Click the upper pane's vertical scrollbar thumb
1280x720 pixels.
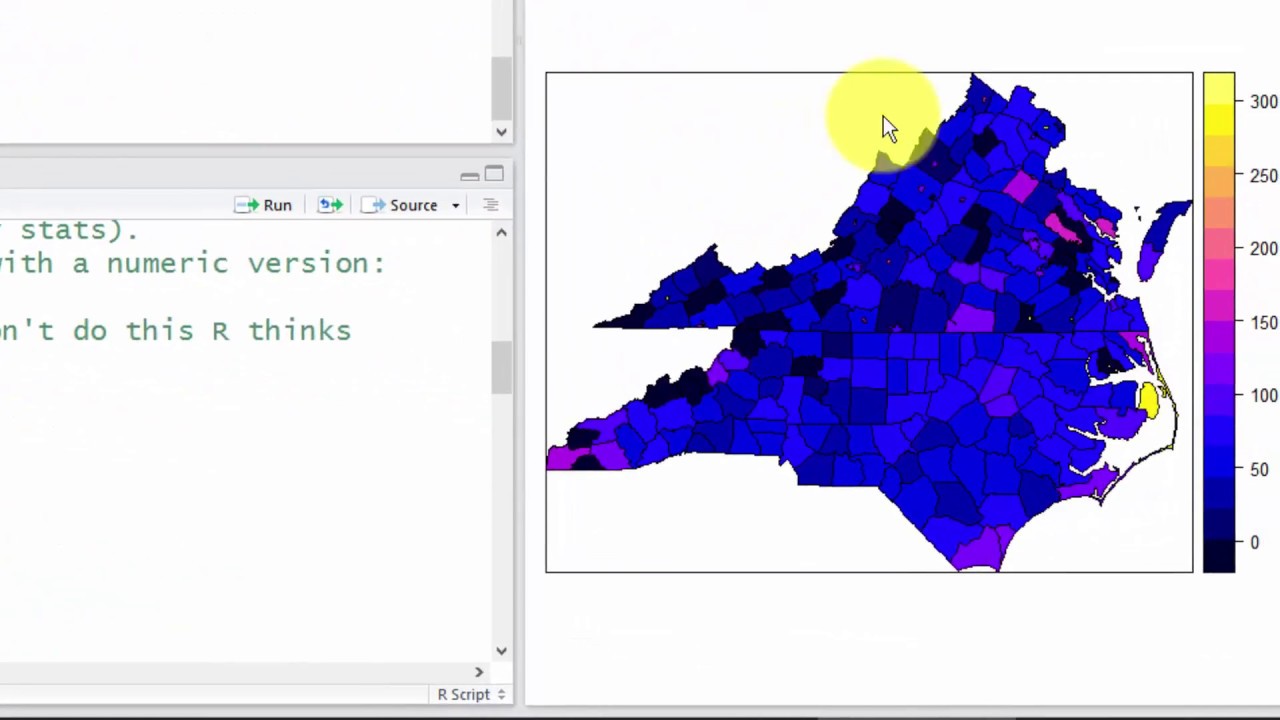501,88
